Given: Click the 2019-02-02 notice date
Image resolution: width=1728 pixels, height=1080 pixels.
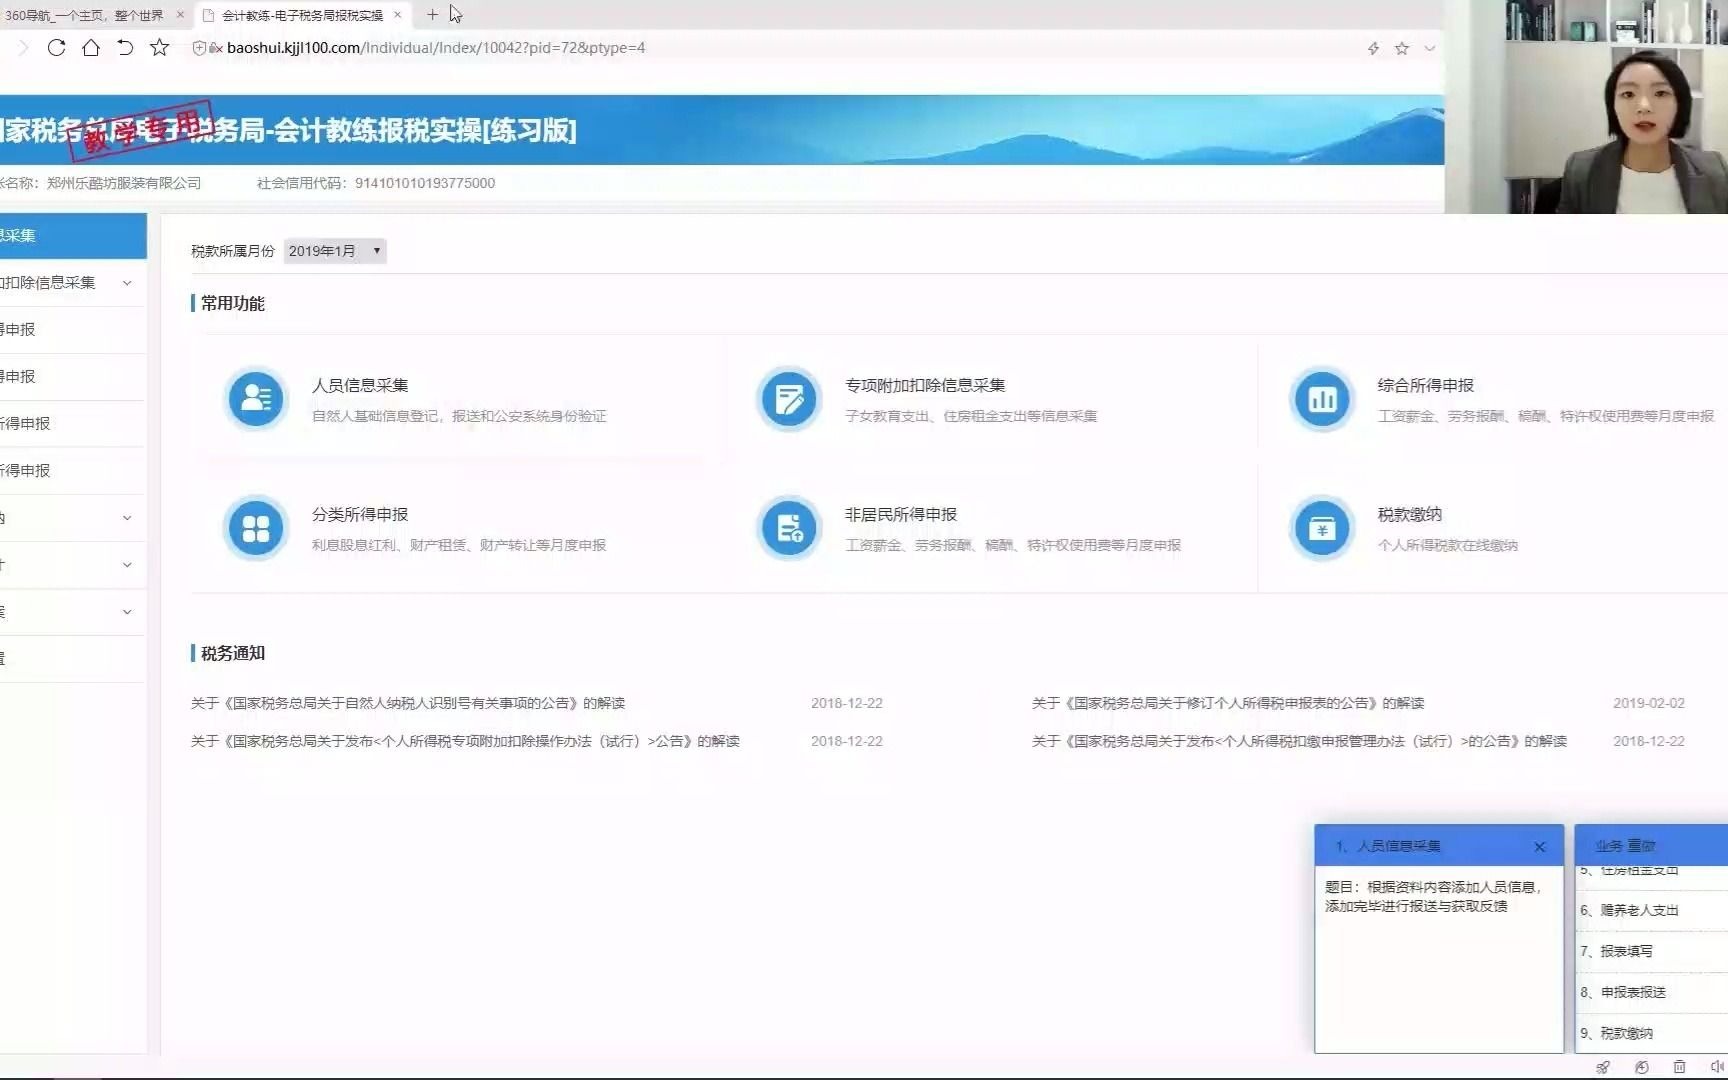Looking at the screenshot, I should pyautogui.click(x=1648, y=704).
